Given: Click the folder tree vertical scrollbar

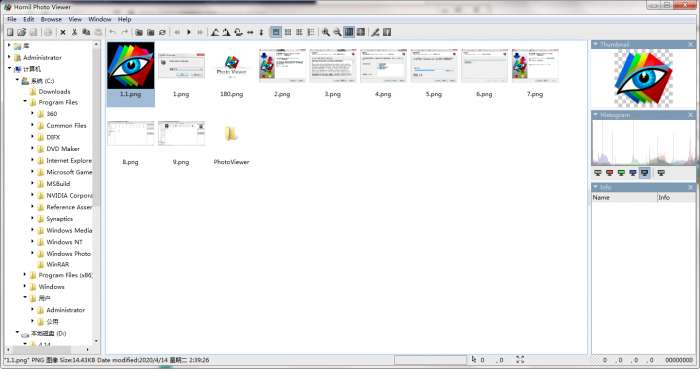Looking at the screenshot, I should 96,192.
